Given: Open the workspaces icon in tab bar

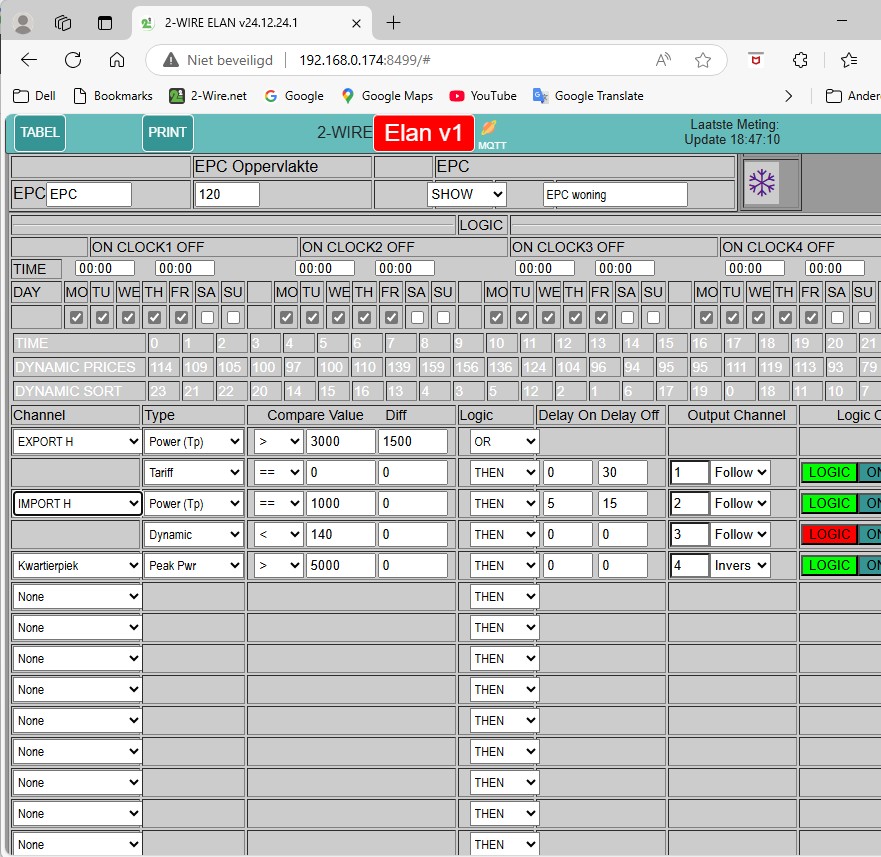Looking at the screenshot, I should point(63,23).
